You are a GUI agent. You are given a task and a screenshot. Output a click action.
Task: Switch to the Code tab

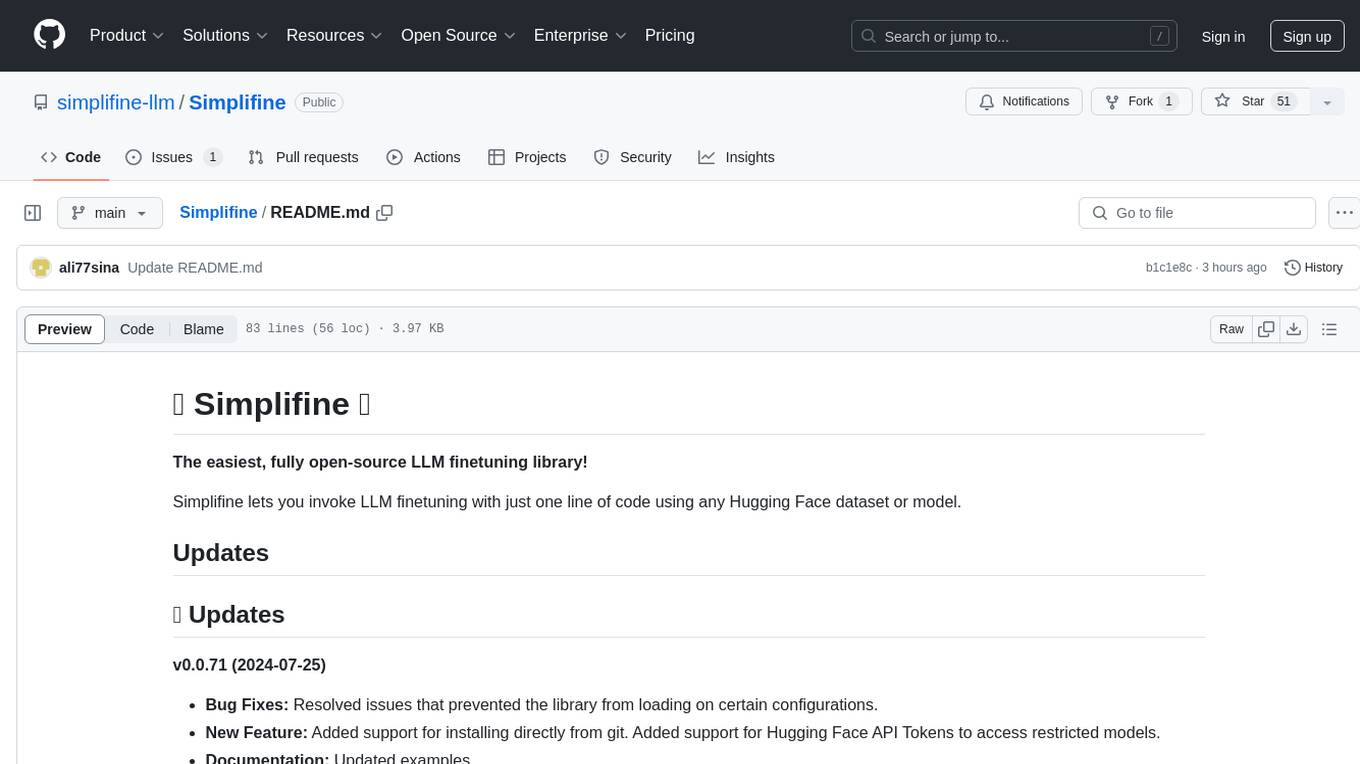point(71,157)
